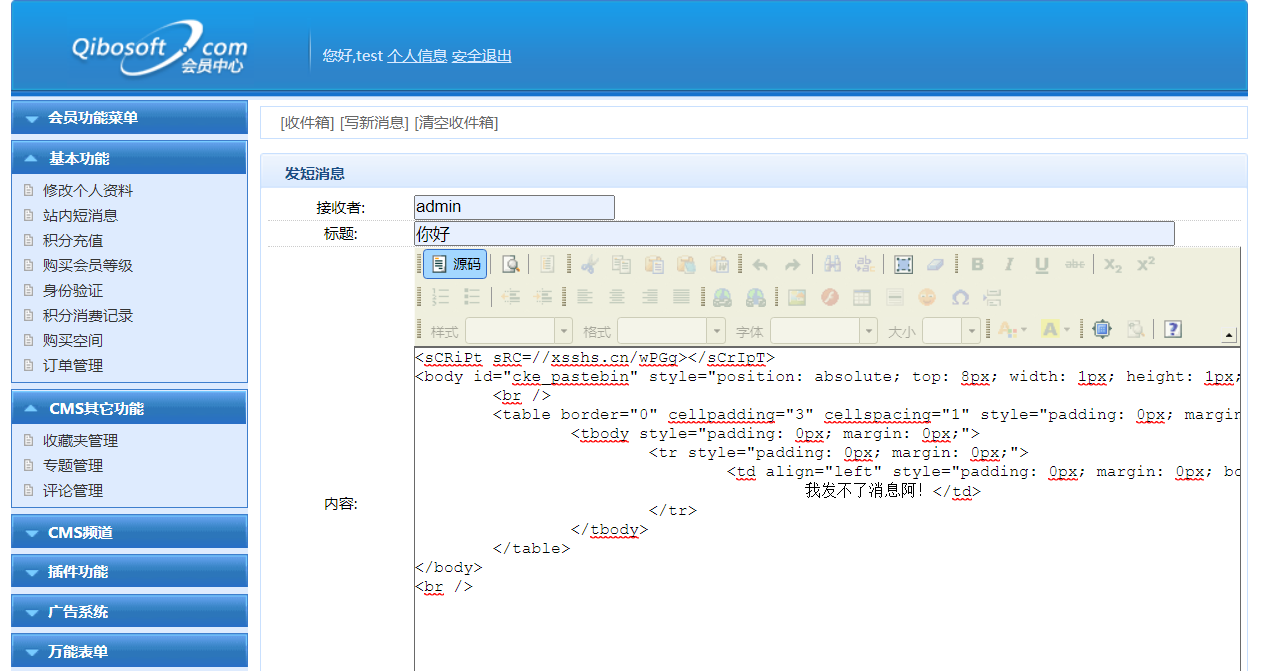This screenshot has width=1274, height=671.
Task: Click the Insert Link icon
Action: click(723, 297)
